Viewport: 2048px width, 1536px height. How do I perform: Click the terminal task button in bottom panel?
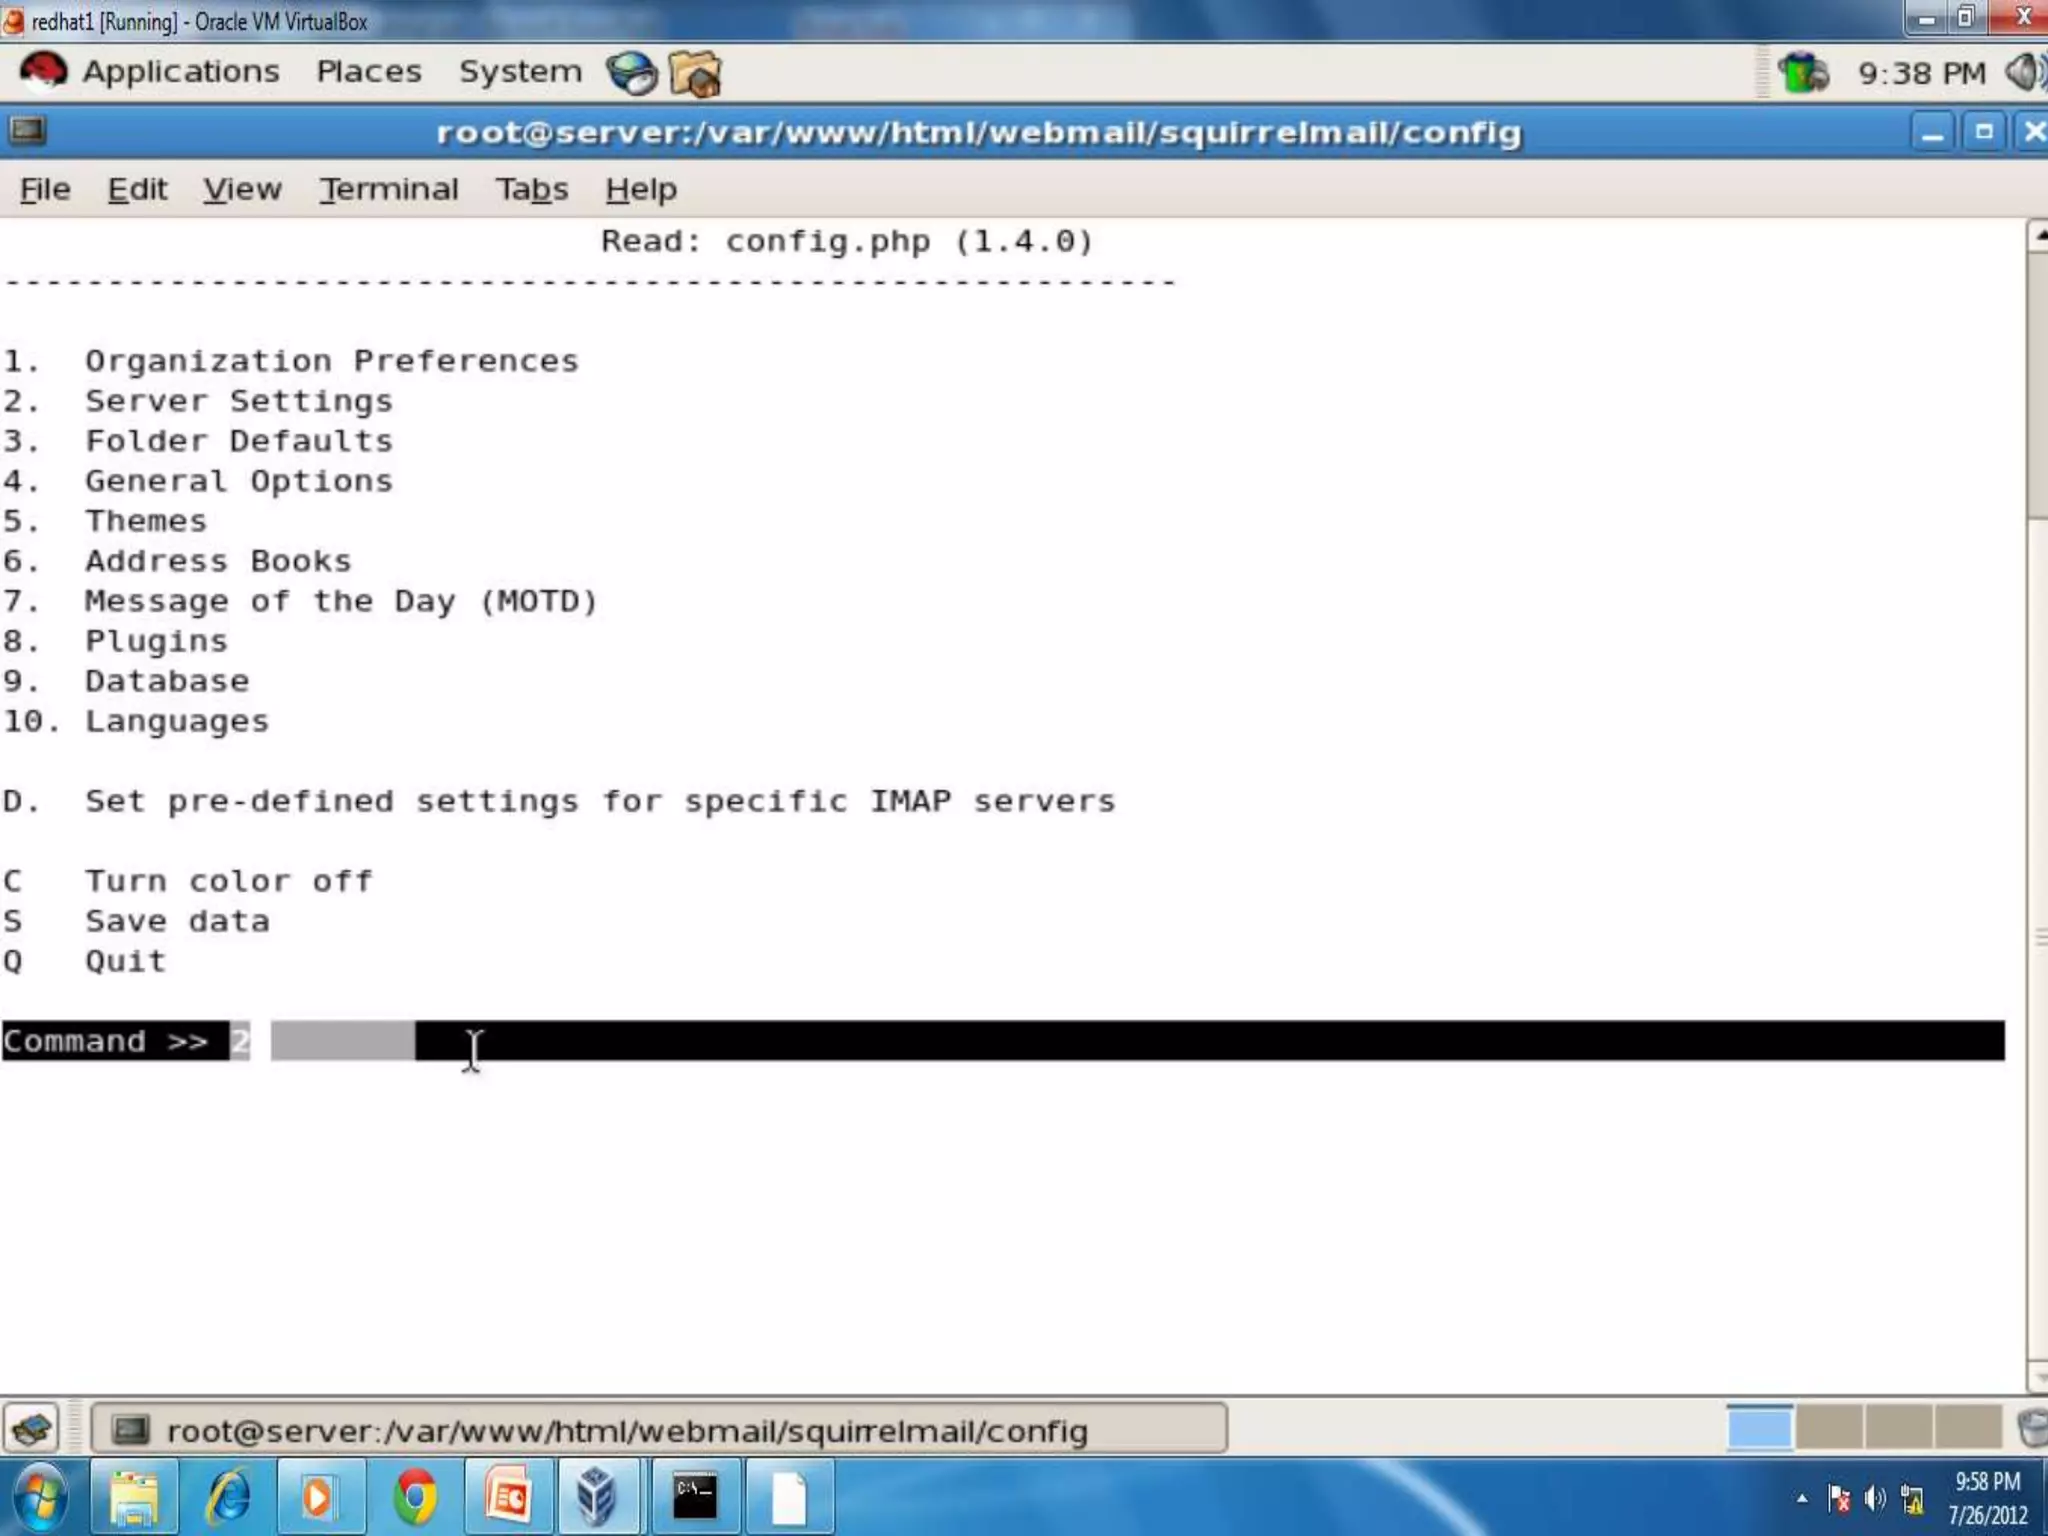pyautogui.click(x=658, y=1430)
